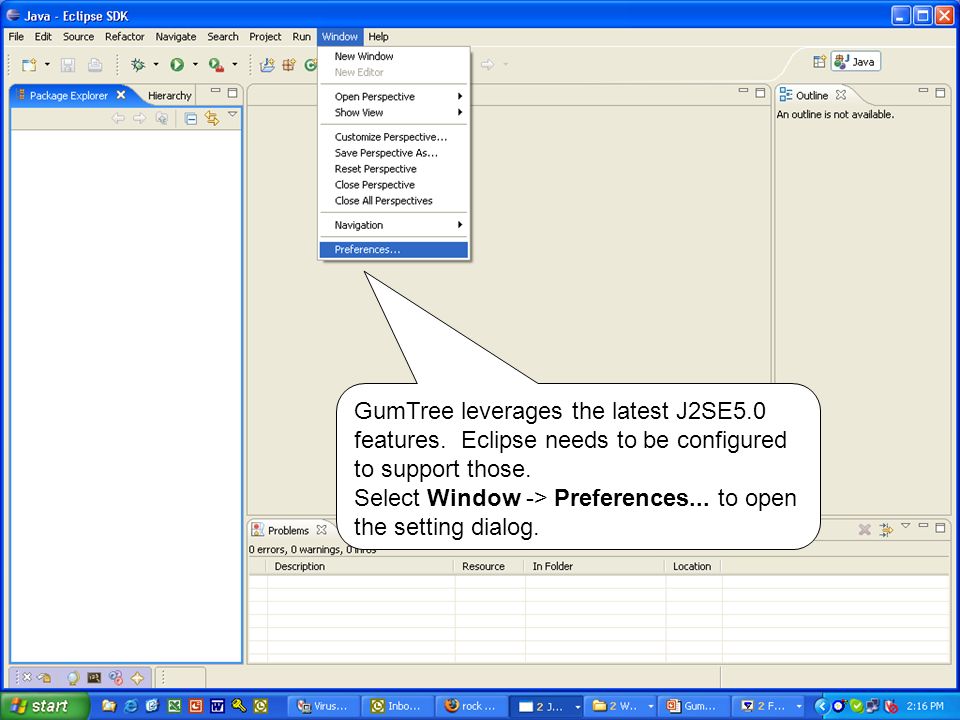Image resolution: width=960 pixels, height=720 pixels.
Task: Click the light bulb fast view icon
Action: tap(73, 678)
